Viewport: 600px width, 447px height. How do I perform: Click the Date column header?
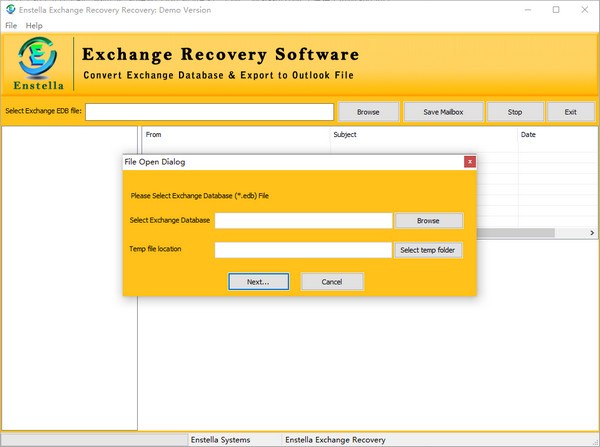pyautogui.click(x=555, y=134)
